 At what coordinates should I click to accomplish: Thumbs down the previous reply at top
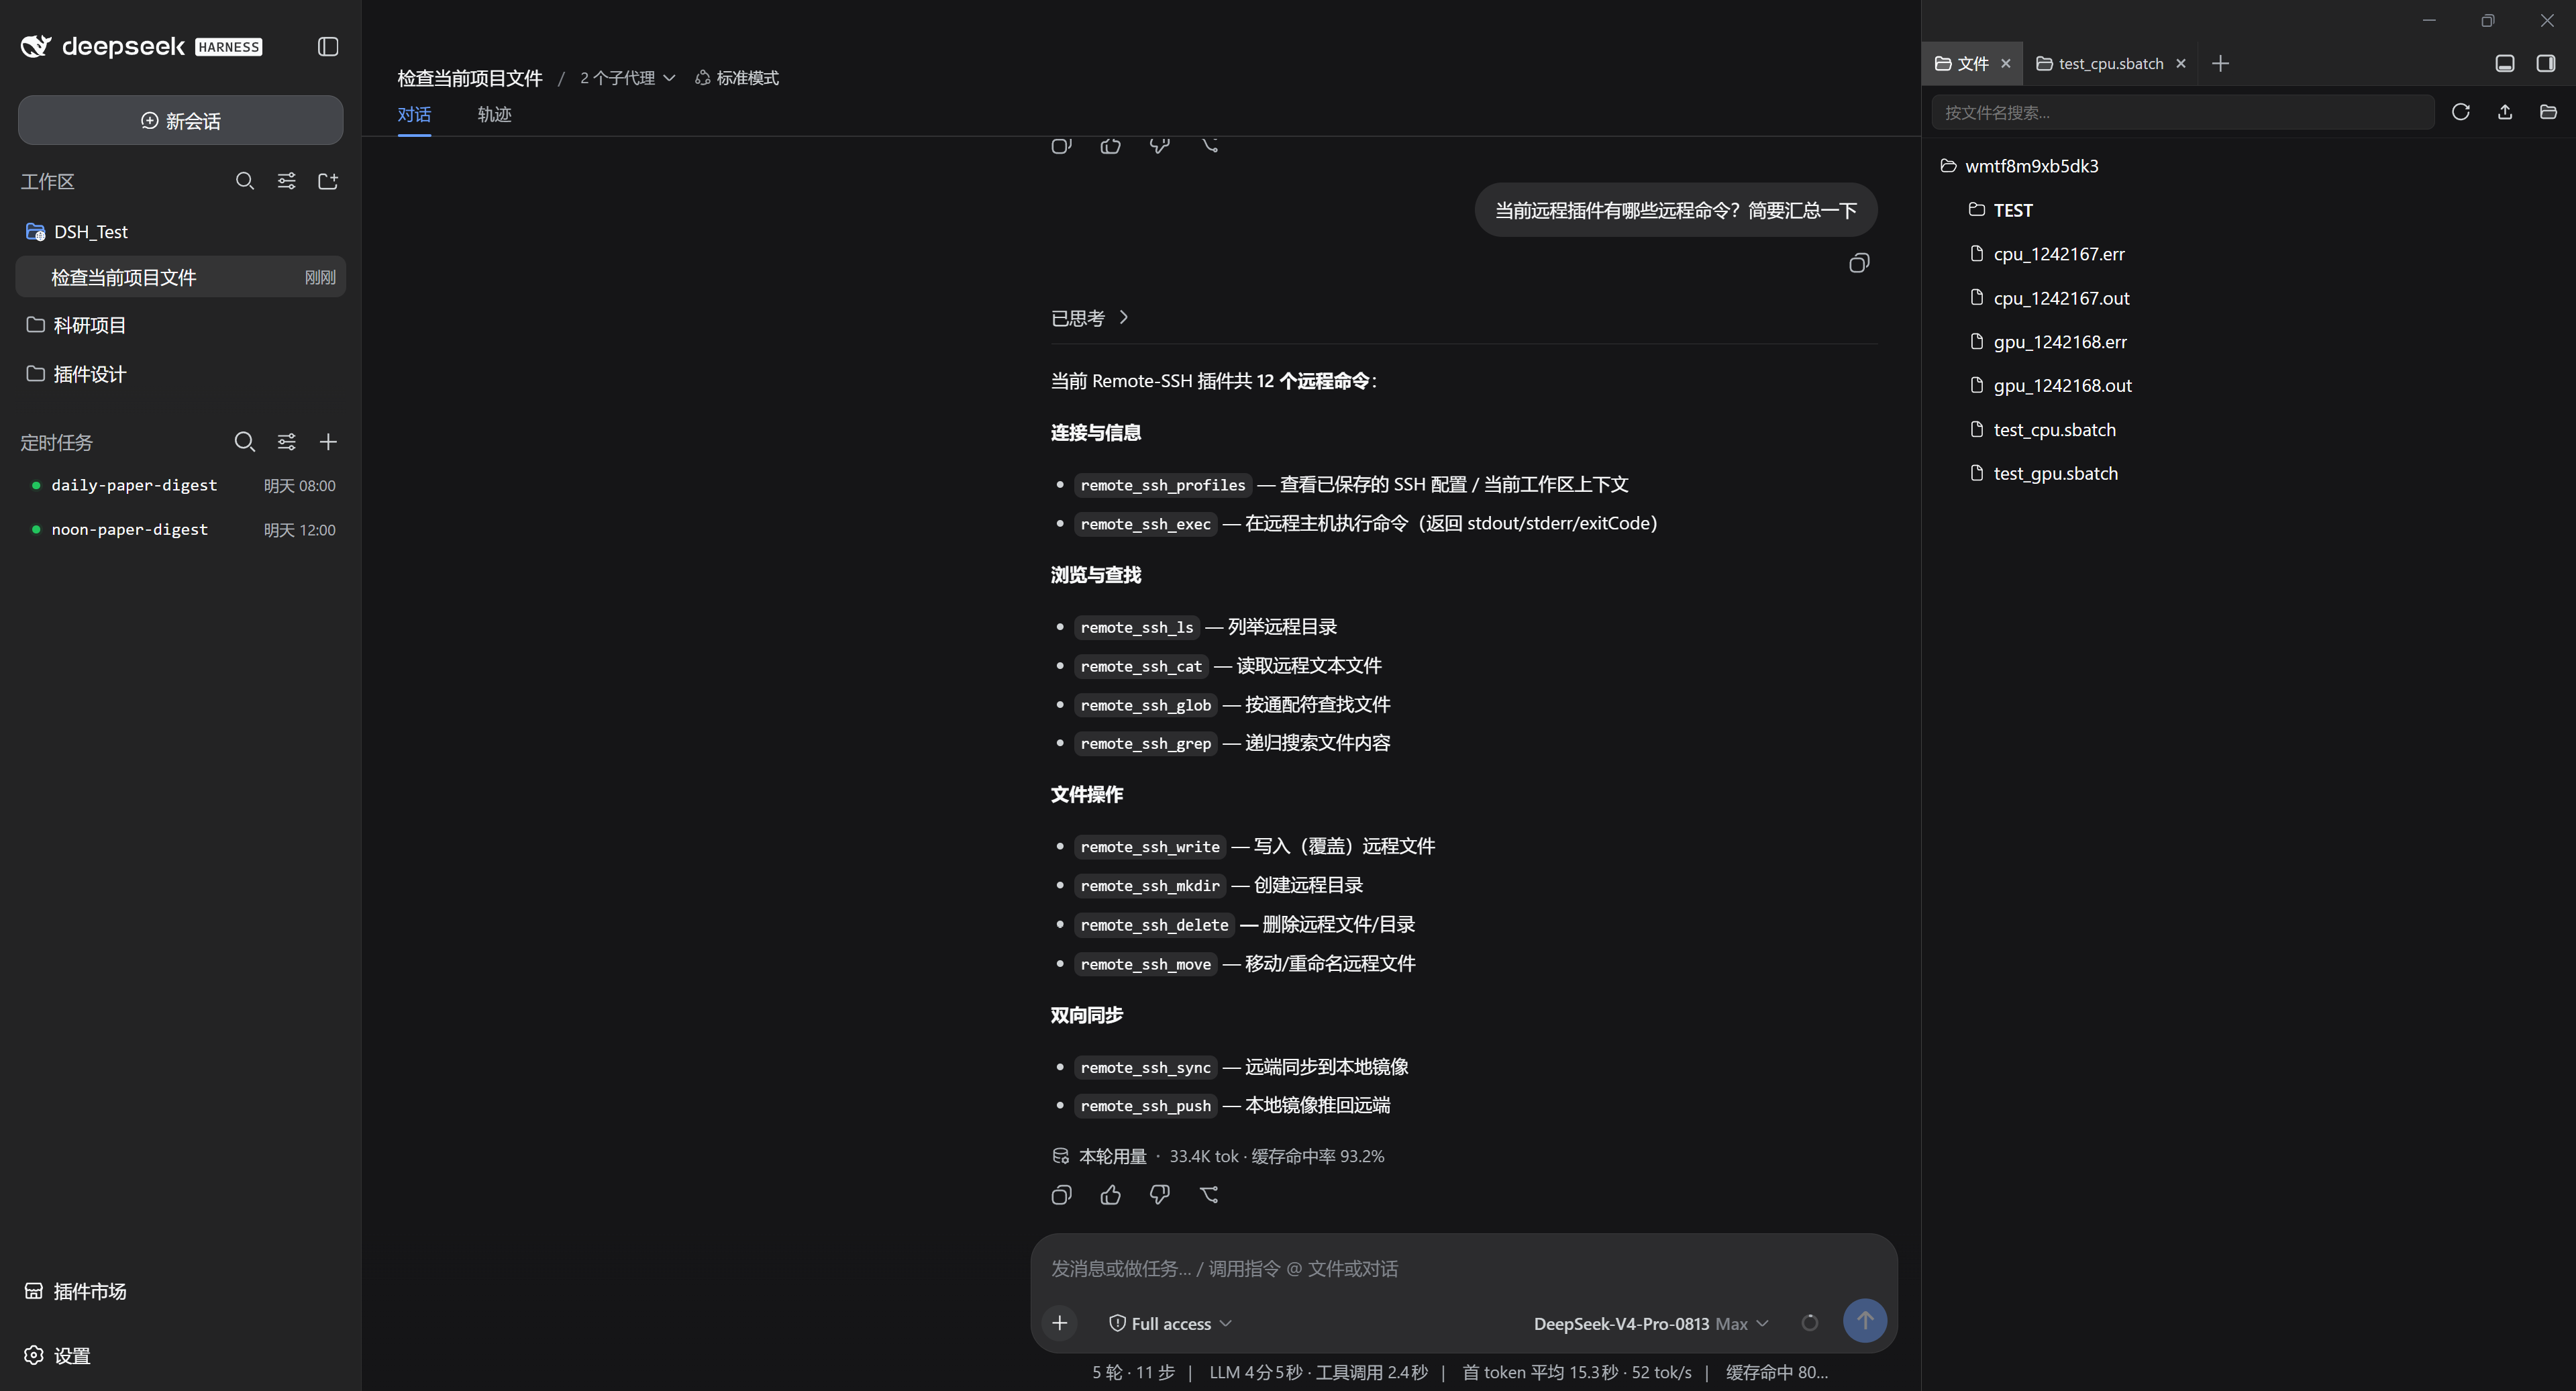(1159, 146)
